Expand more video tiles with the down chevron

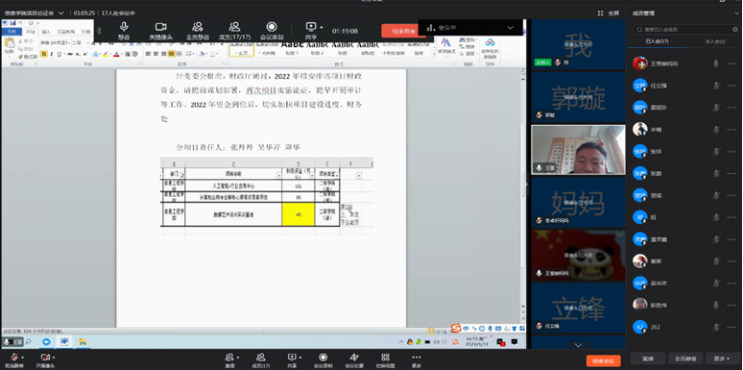click(578, 345)
